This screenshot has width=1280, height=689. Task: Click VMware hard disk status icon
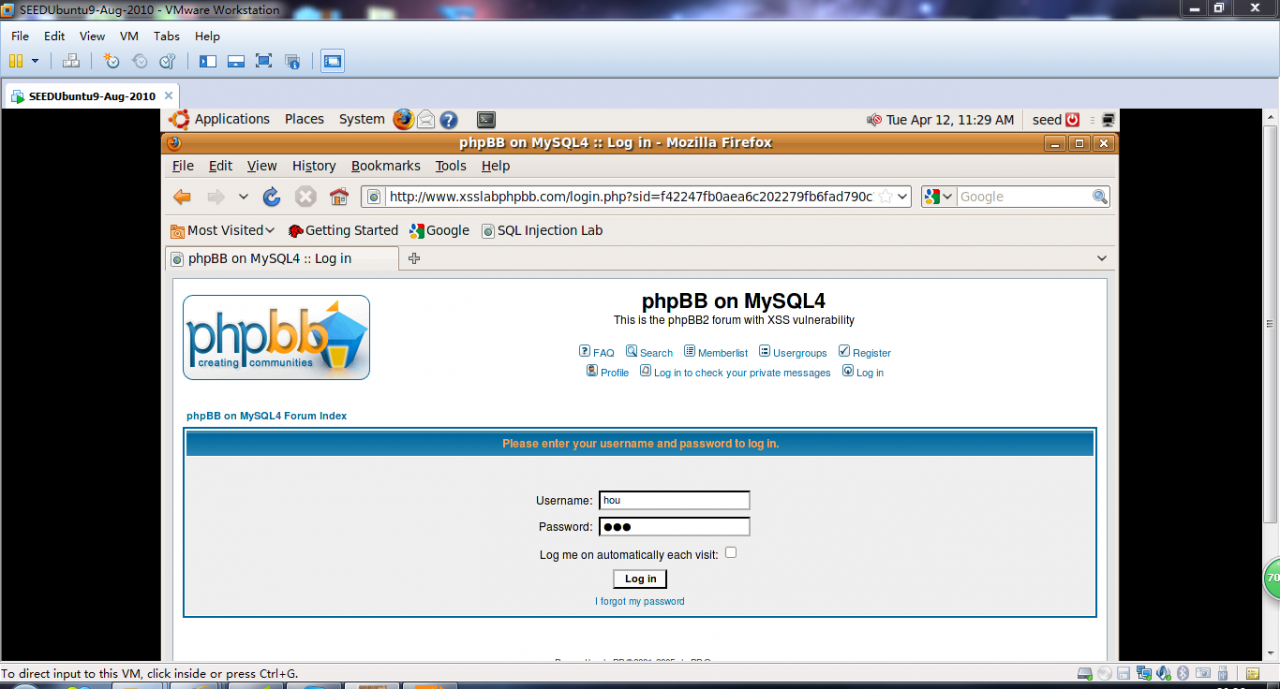click(x=1085, y=673)
